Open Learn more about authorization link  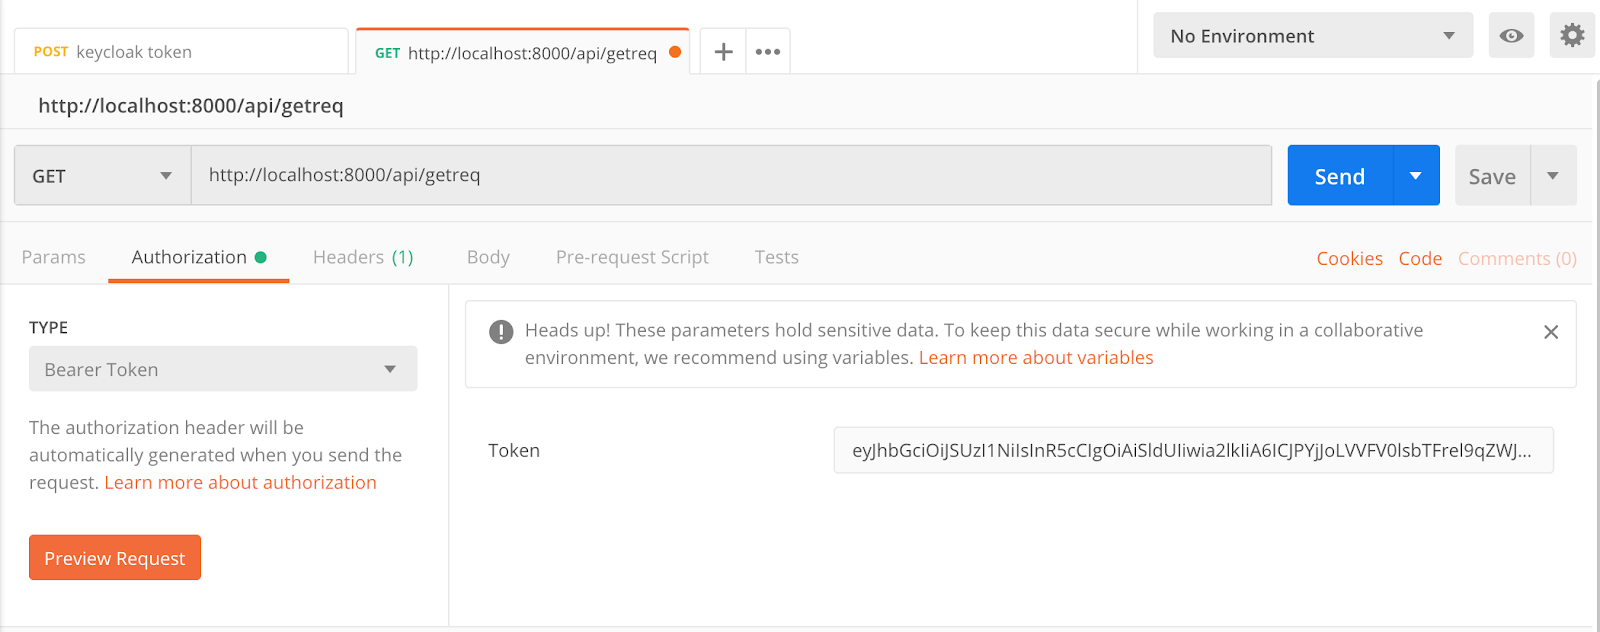coord(240,482)
